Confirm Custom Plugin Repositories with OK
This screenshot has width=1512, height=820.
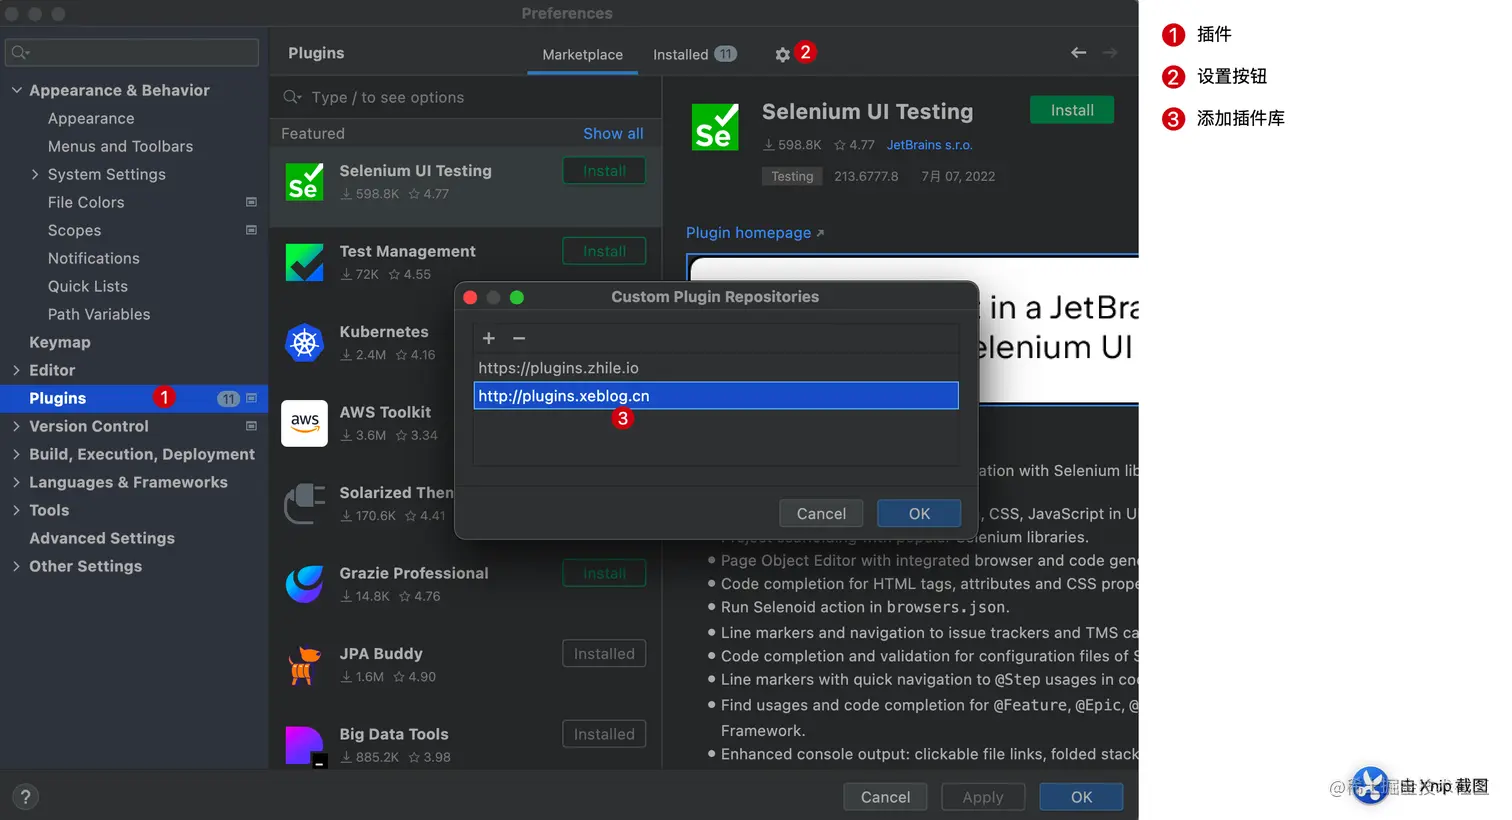(919, 514)
